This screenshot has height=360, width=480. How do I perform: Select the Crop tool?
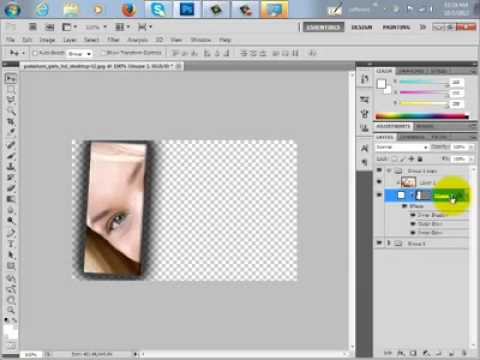point(11,121)
